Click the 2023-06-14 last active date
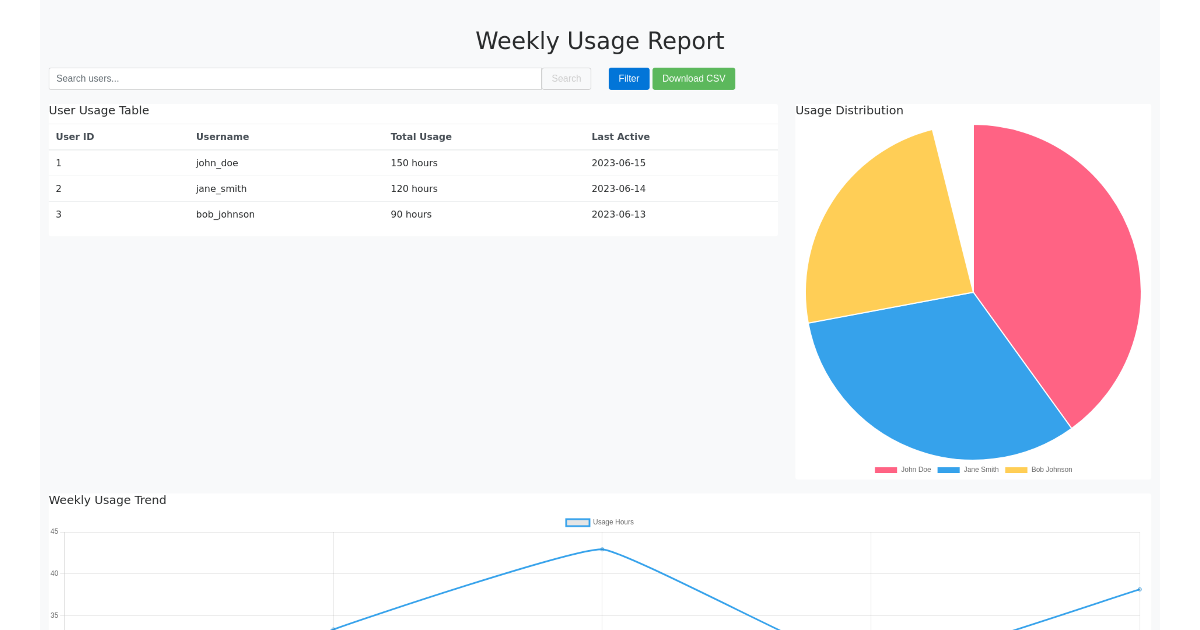 pos(618,189)
